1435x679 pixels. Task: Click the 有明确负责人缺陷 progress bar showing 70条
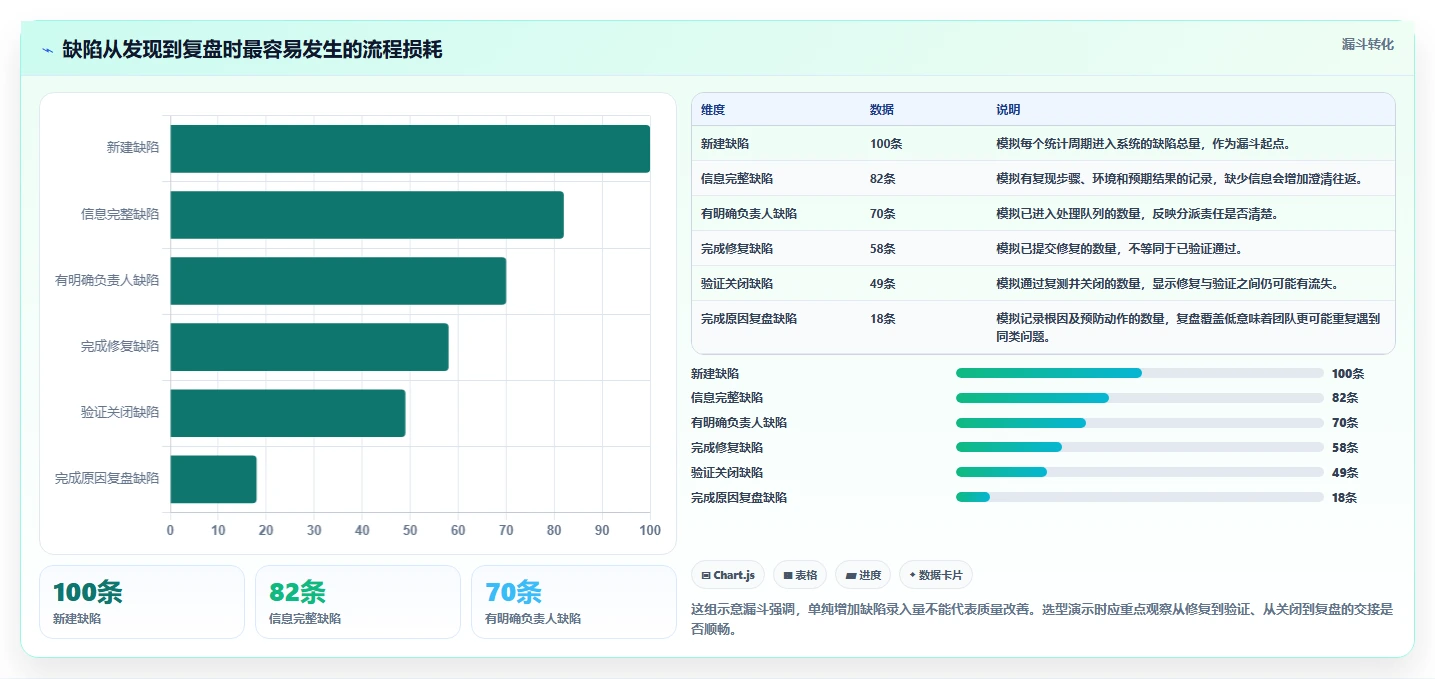click(x=1140, y=422)
